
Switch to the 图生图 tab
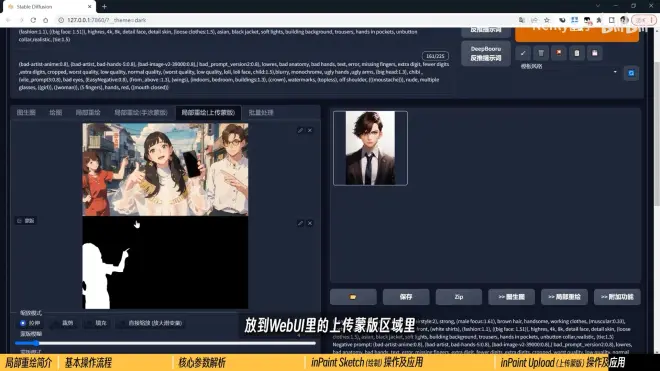pos(26,112)
